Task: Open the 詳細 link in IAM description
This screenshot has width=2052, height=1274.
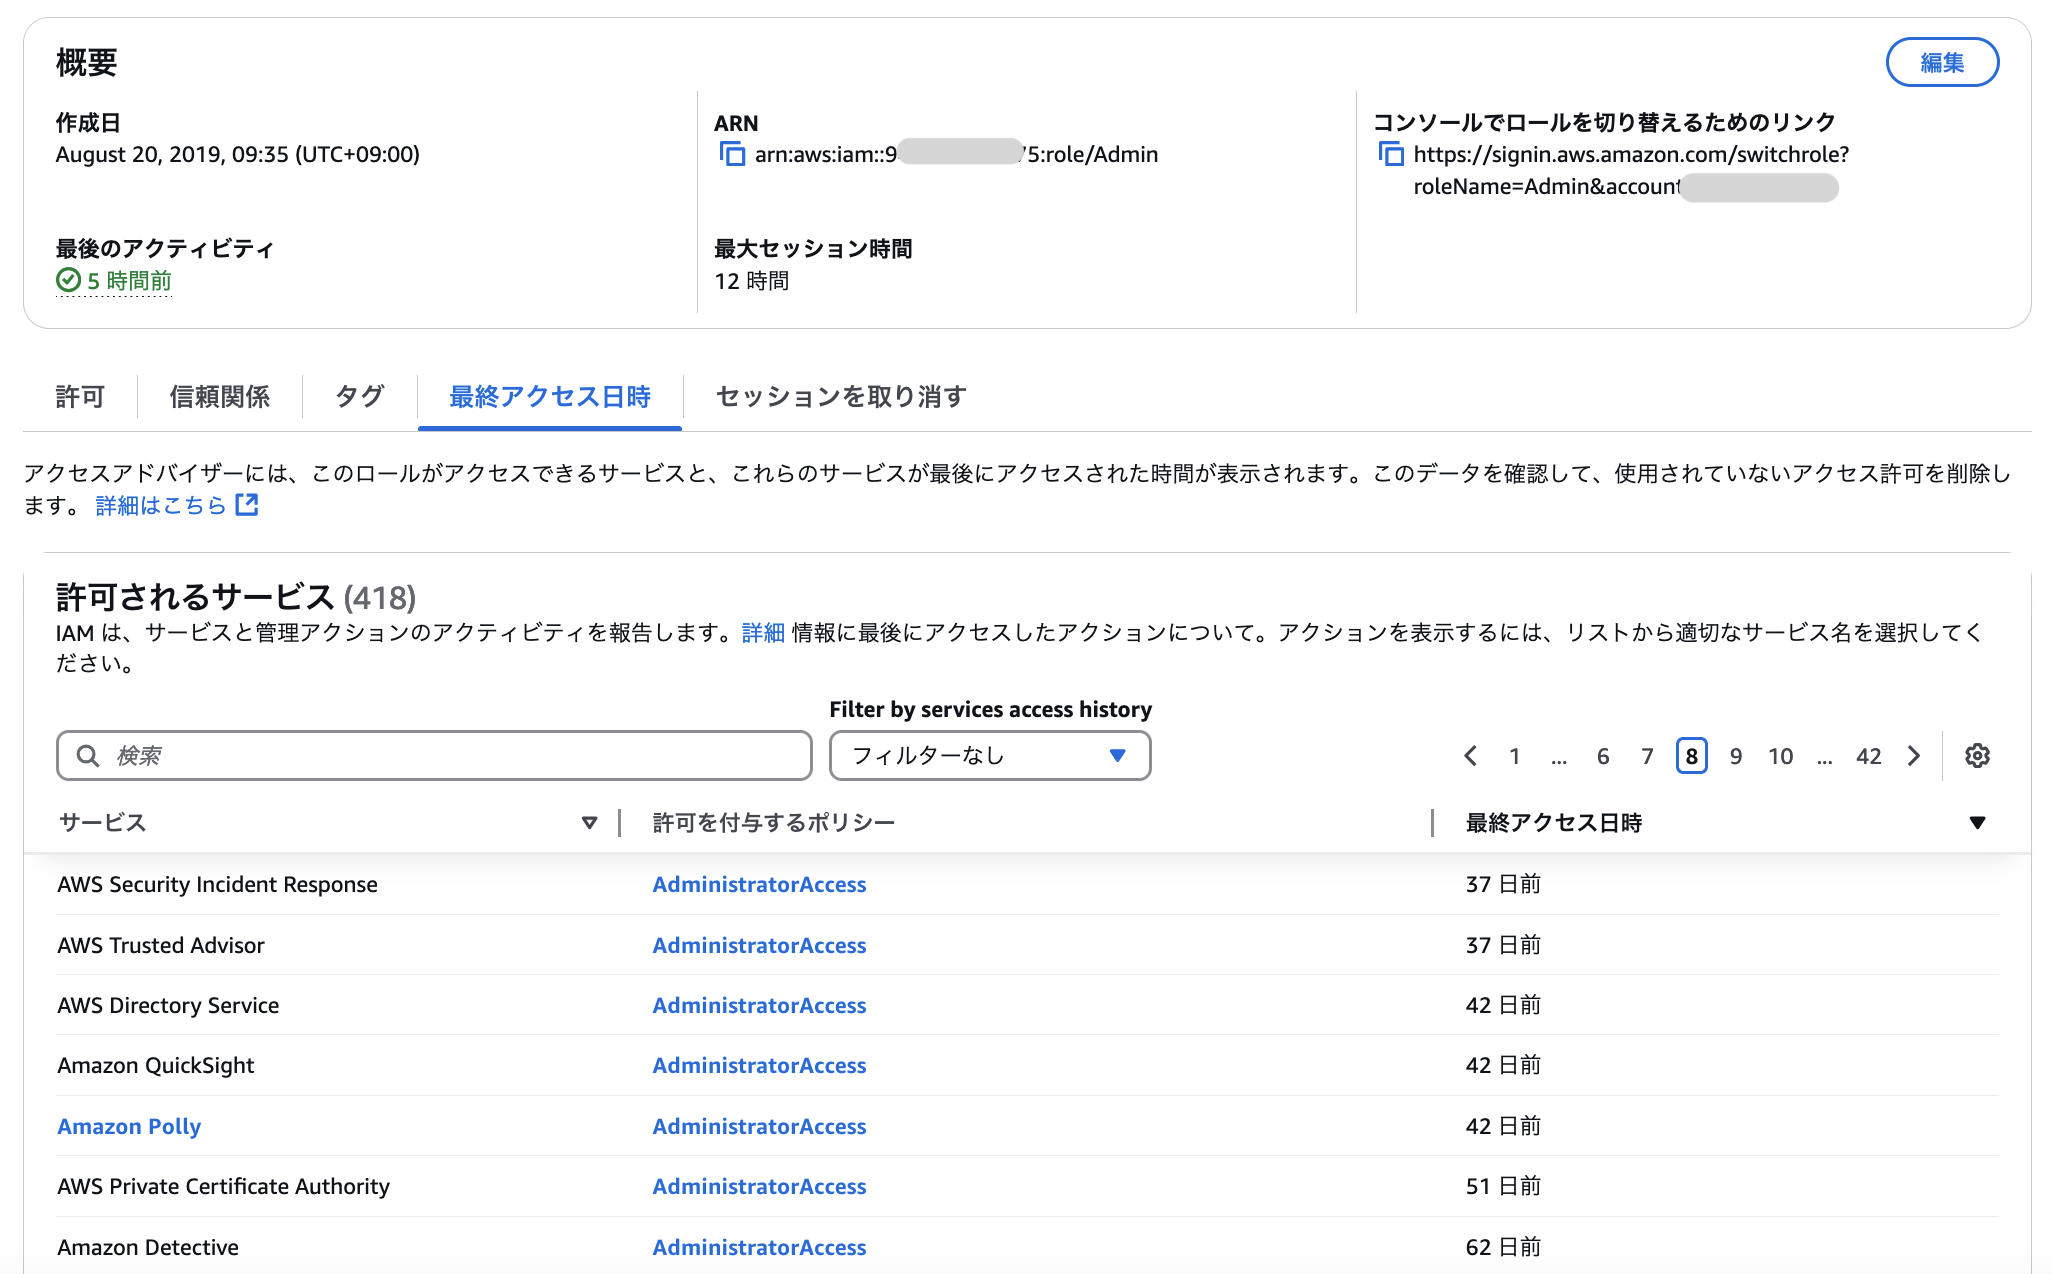Action: tap(763, 633)
